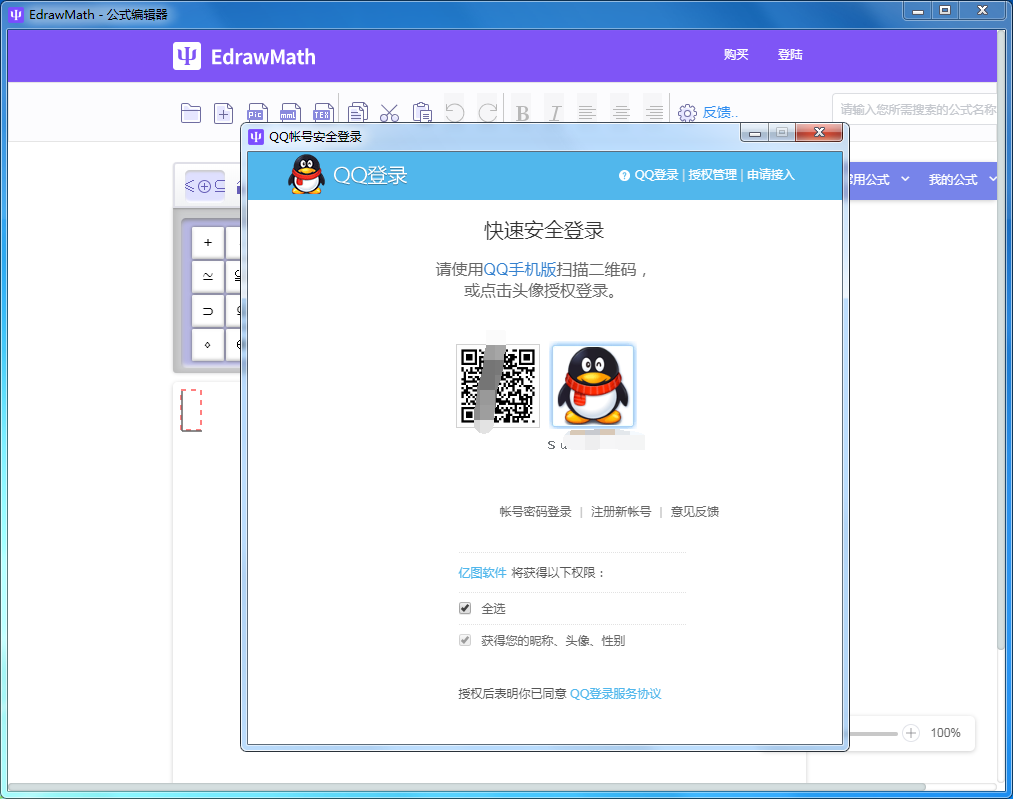Toggle bold formatting B icon
The width and height of the screenshot is (1013, 799).
523,114
